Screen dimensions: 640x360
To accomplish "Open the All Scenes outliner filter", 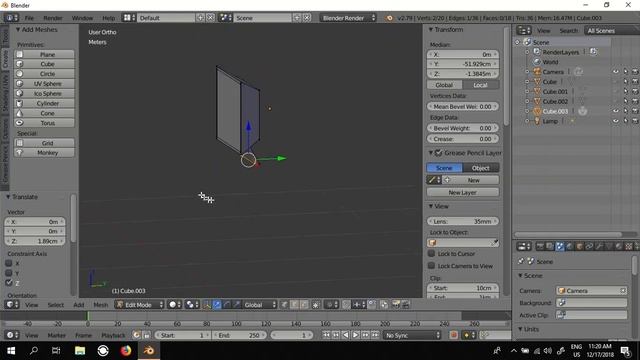I will 612,31.
